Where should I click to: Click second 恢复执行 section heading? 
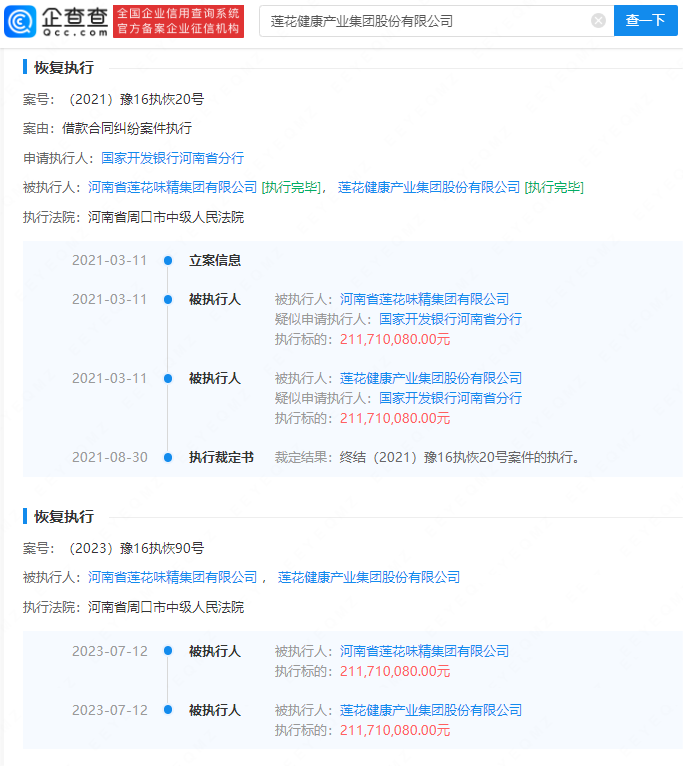click(64, 517)
